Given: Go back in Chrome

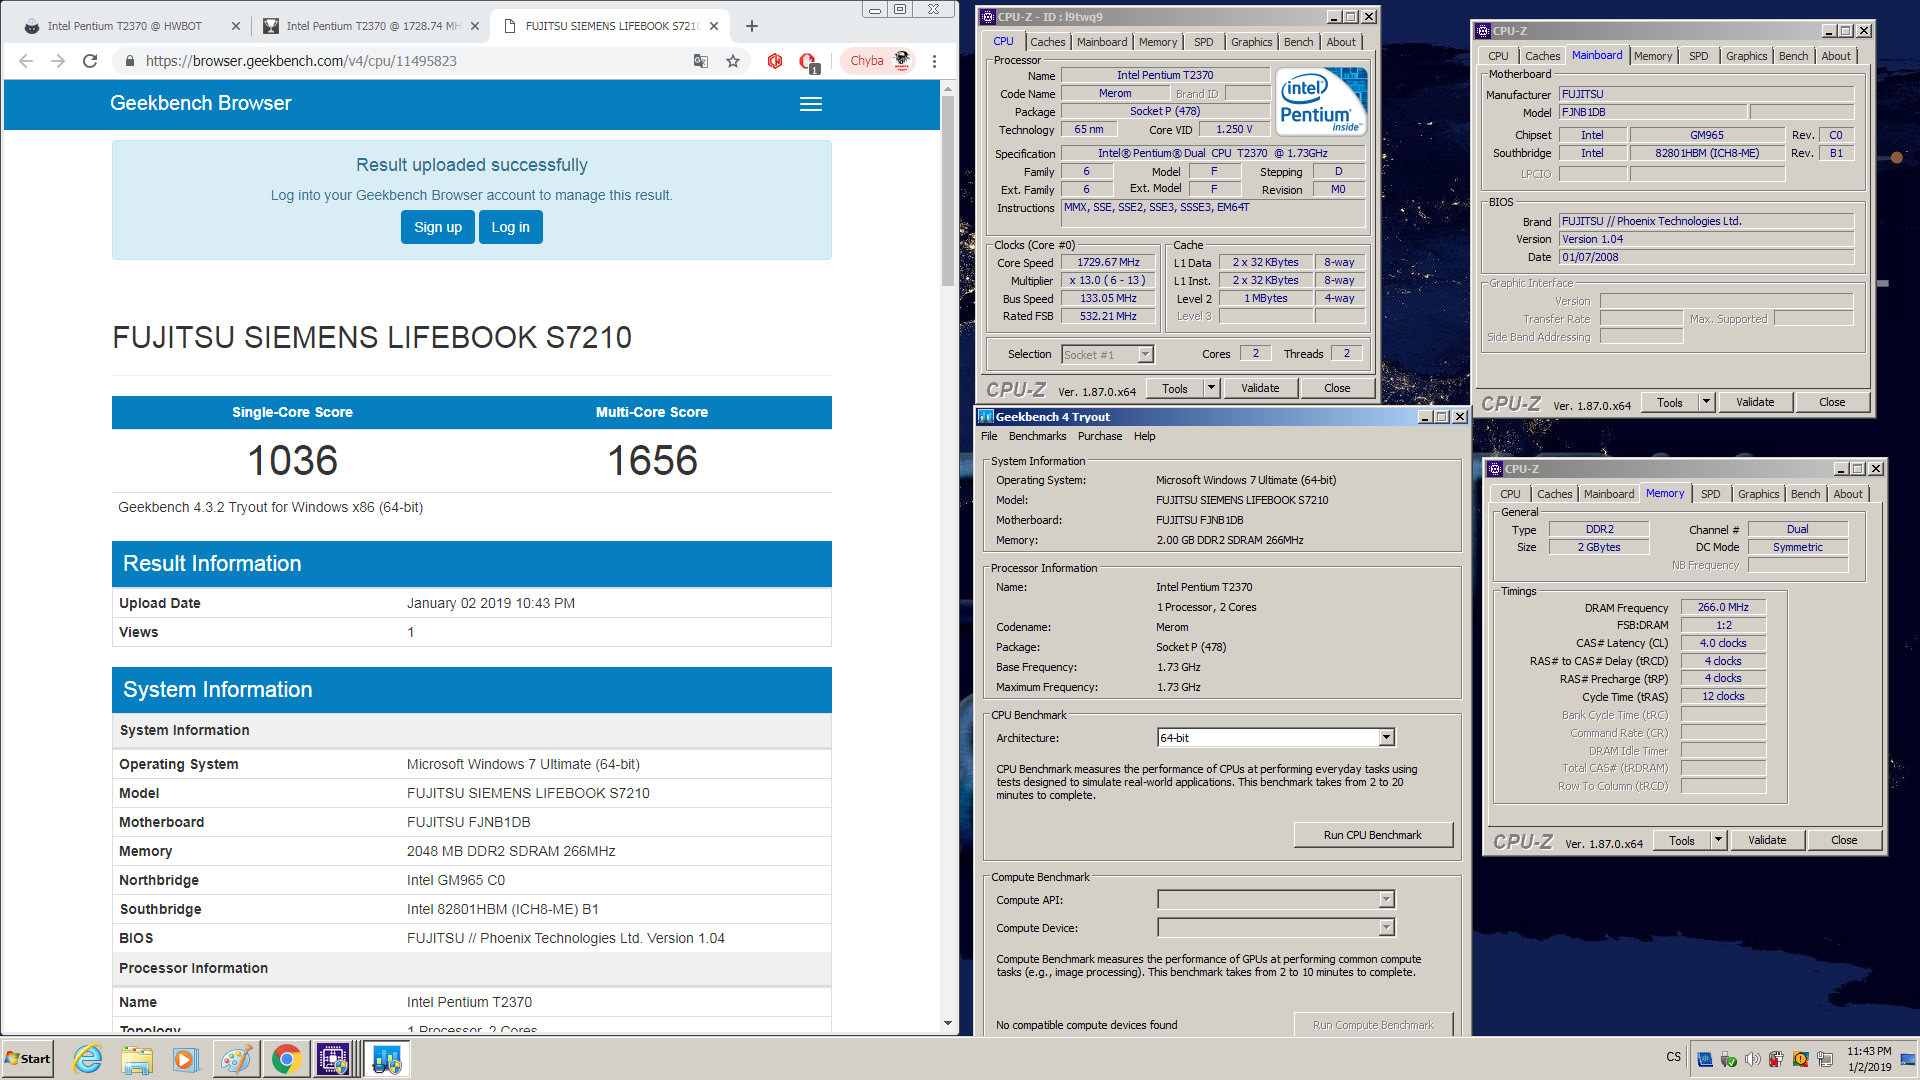Looking at the screenshot, I should 26,61.
